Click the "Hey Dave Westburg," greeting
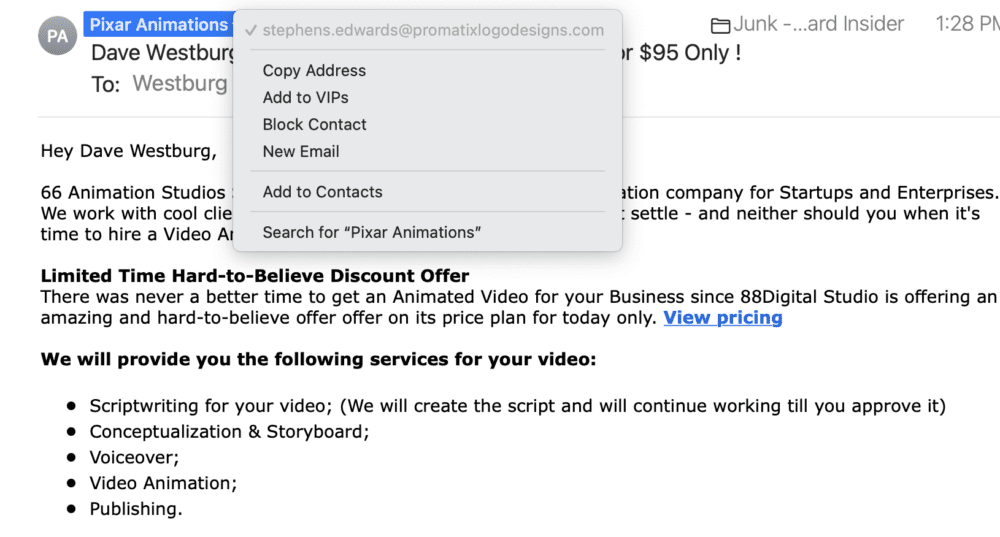 click(128, 151)
